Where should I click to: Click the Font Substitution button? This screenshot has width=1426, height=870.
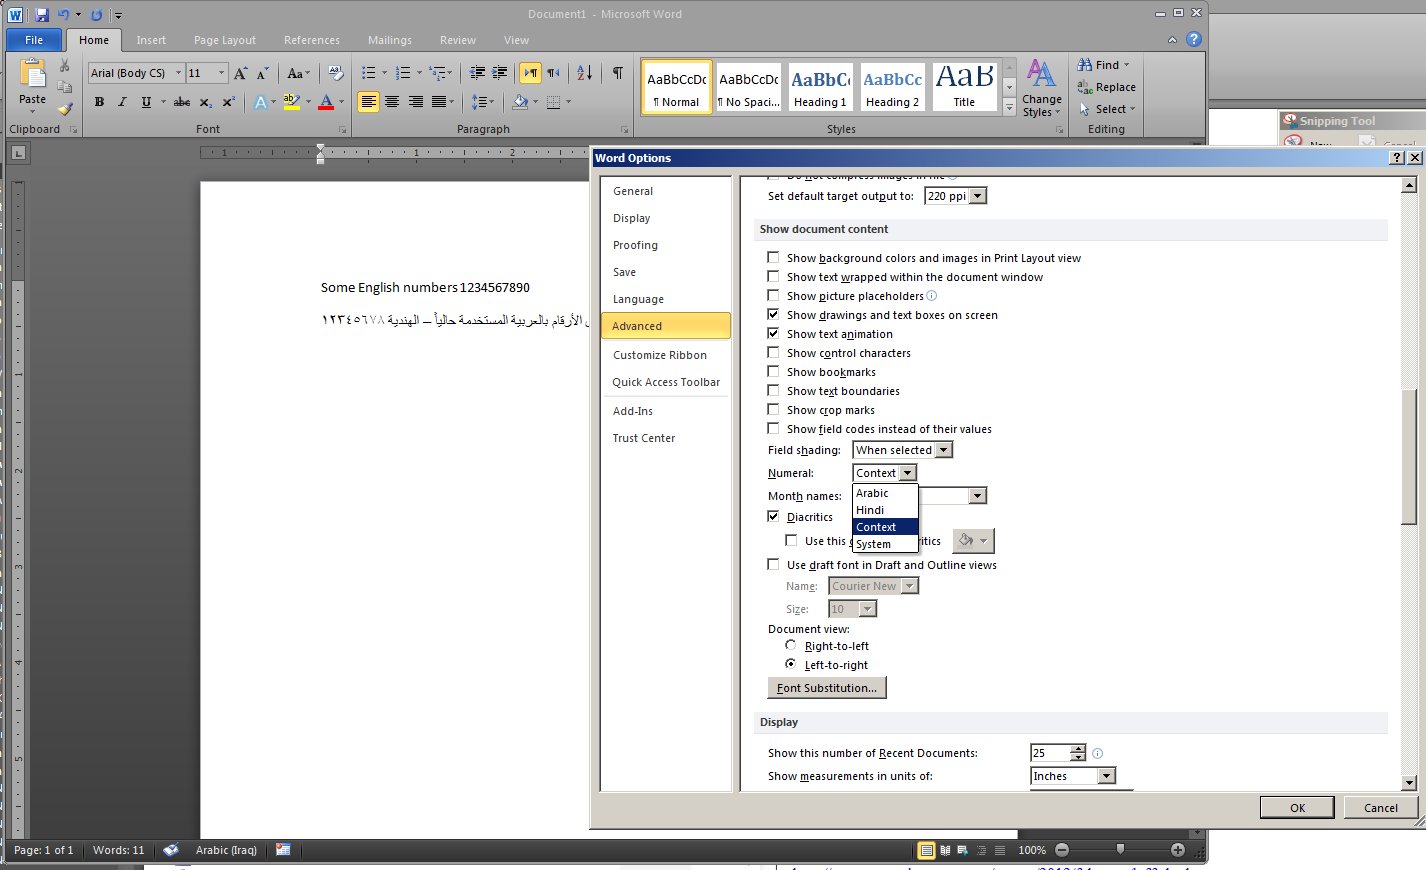pos(826,688)
